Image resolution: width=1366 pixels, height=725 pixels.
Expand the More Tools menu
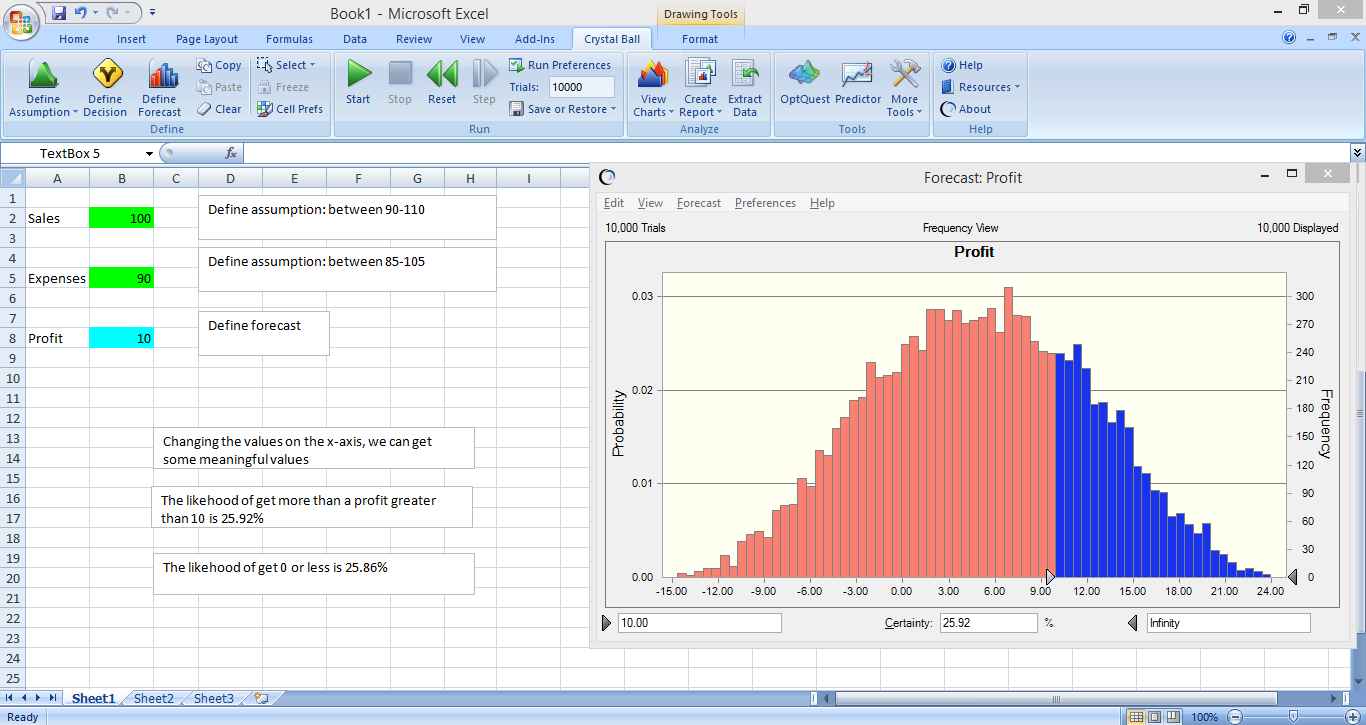904,87
